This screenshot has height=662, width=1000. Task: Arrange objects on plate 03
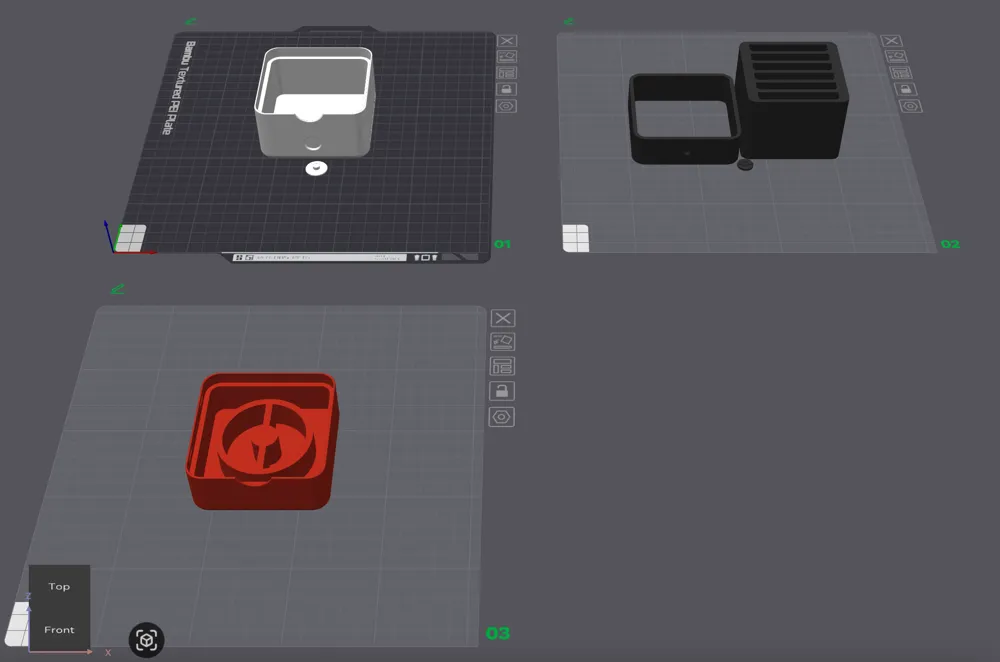[x=502, y=367]
